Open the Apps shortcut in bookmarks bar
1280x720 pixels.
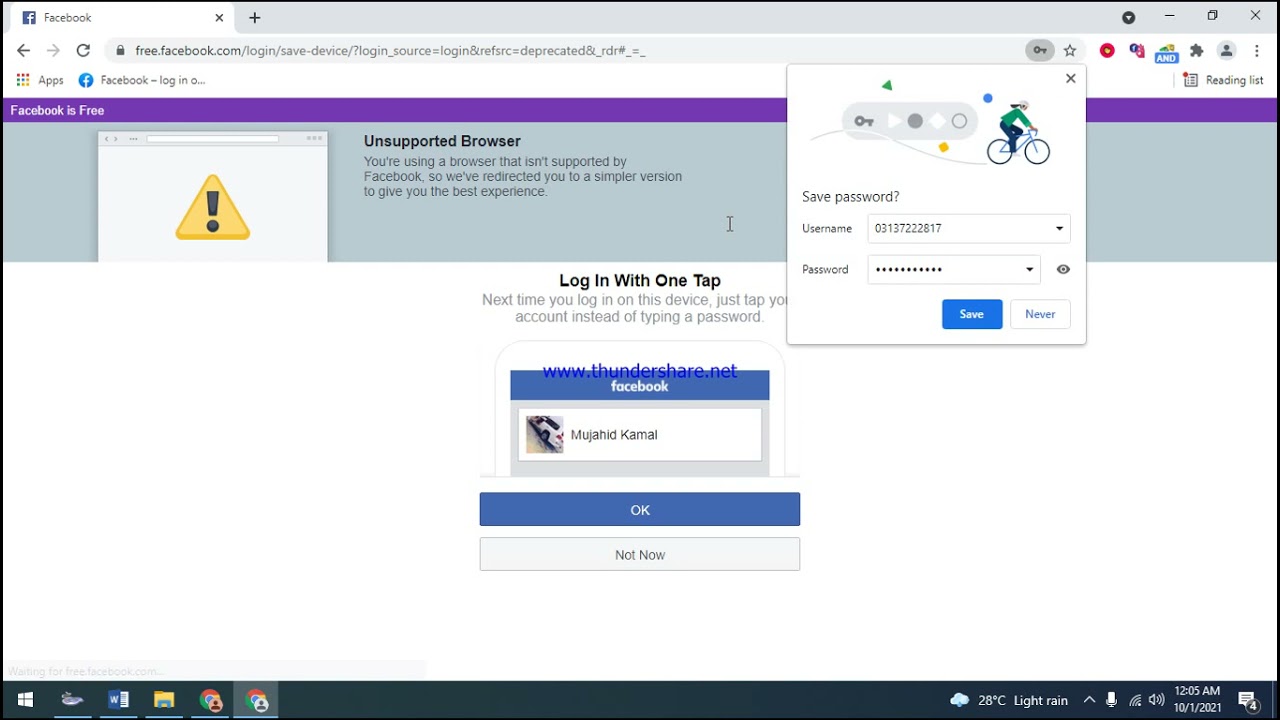tap(40, 80)
